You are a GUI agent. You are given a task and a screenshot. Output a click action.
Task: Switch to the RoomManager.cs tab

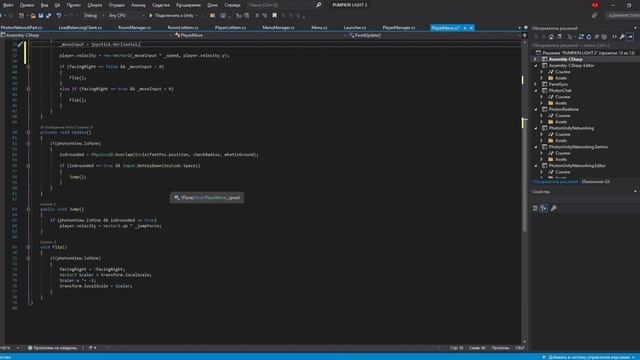click(135, 28)
